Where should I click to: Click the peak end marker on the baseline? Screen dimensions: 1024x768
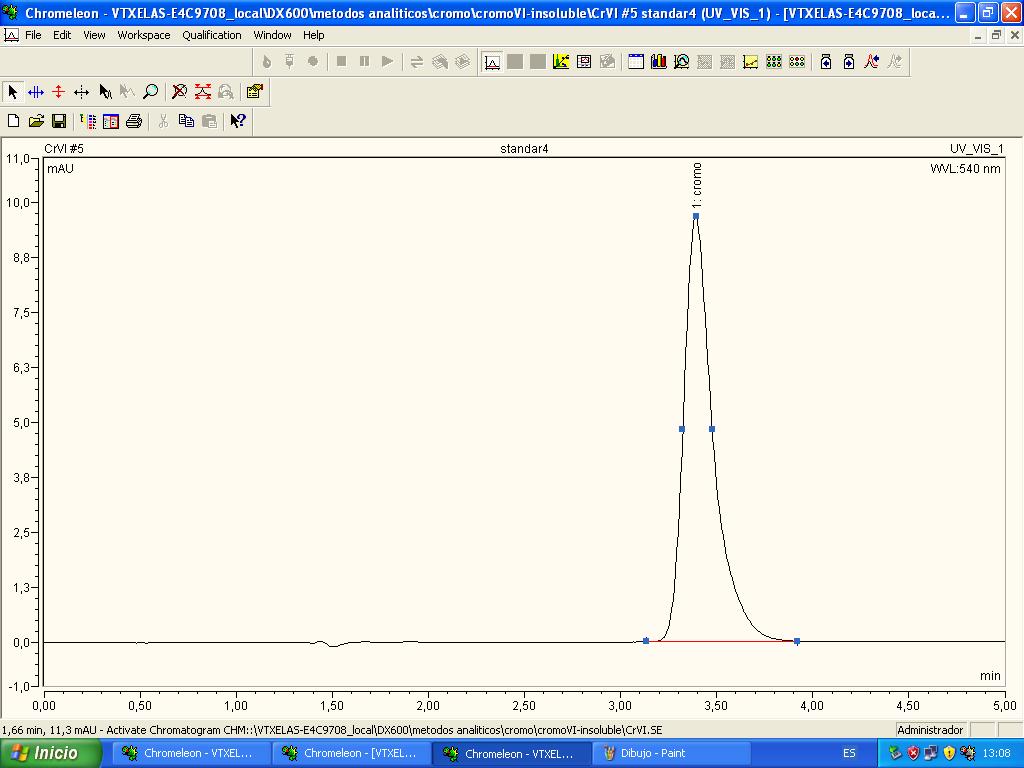[x=797, y=641]
